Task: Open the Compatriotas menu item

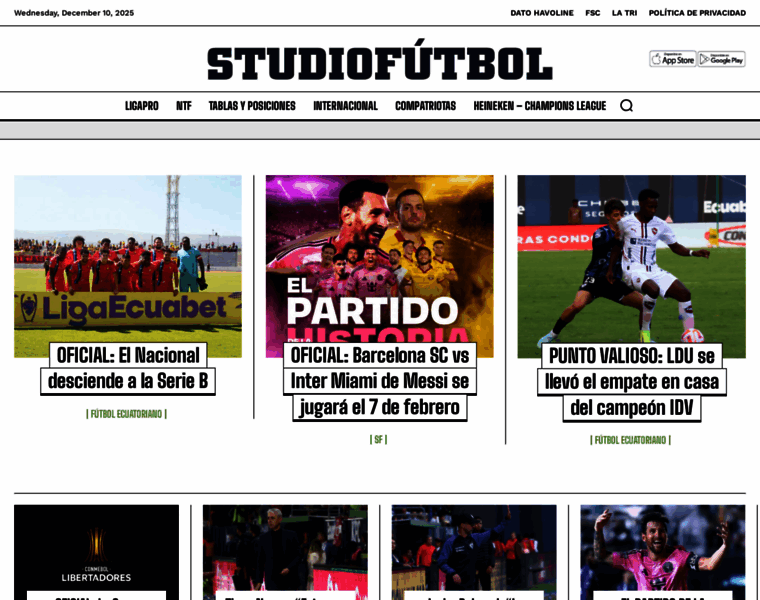Action: click(x=426, y=106)
